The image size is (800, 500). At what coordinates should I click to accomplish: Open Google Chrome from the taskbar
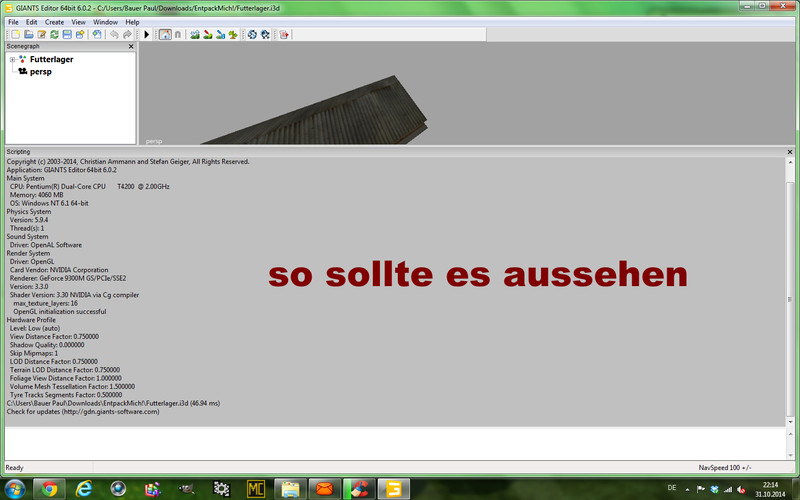[x=49, y=489]
